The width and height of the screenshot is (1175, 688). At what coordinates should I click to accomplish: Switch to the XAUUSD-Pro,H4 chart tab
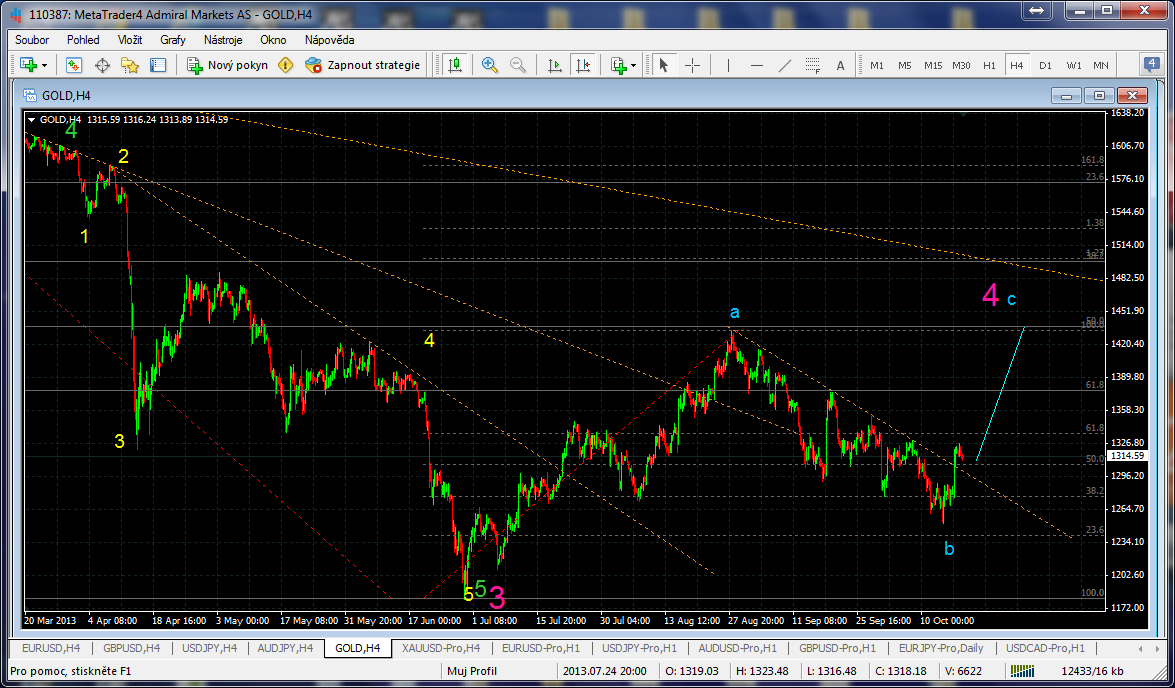(441, 648)
